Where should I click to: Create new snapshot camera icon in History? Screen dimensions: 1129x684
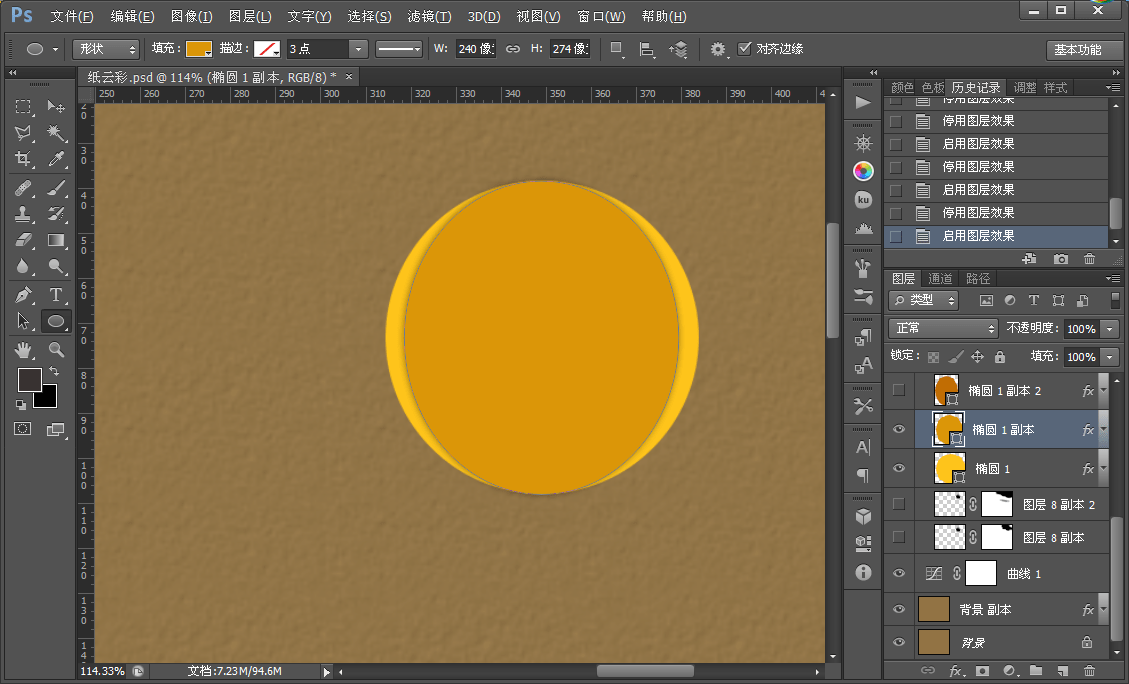click(1061, 258)
